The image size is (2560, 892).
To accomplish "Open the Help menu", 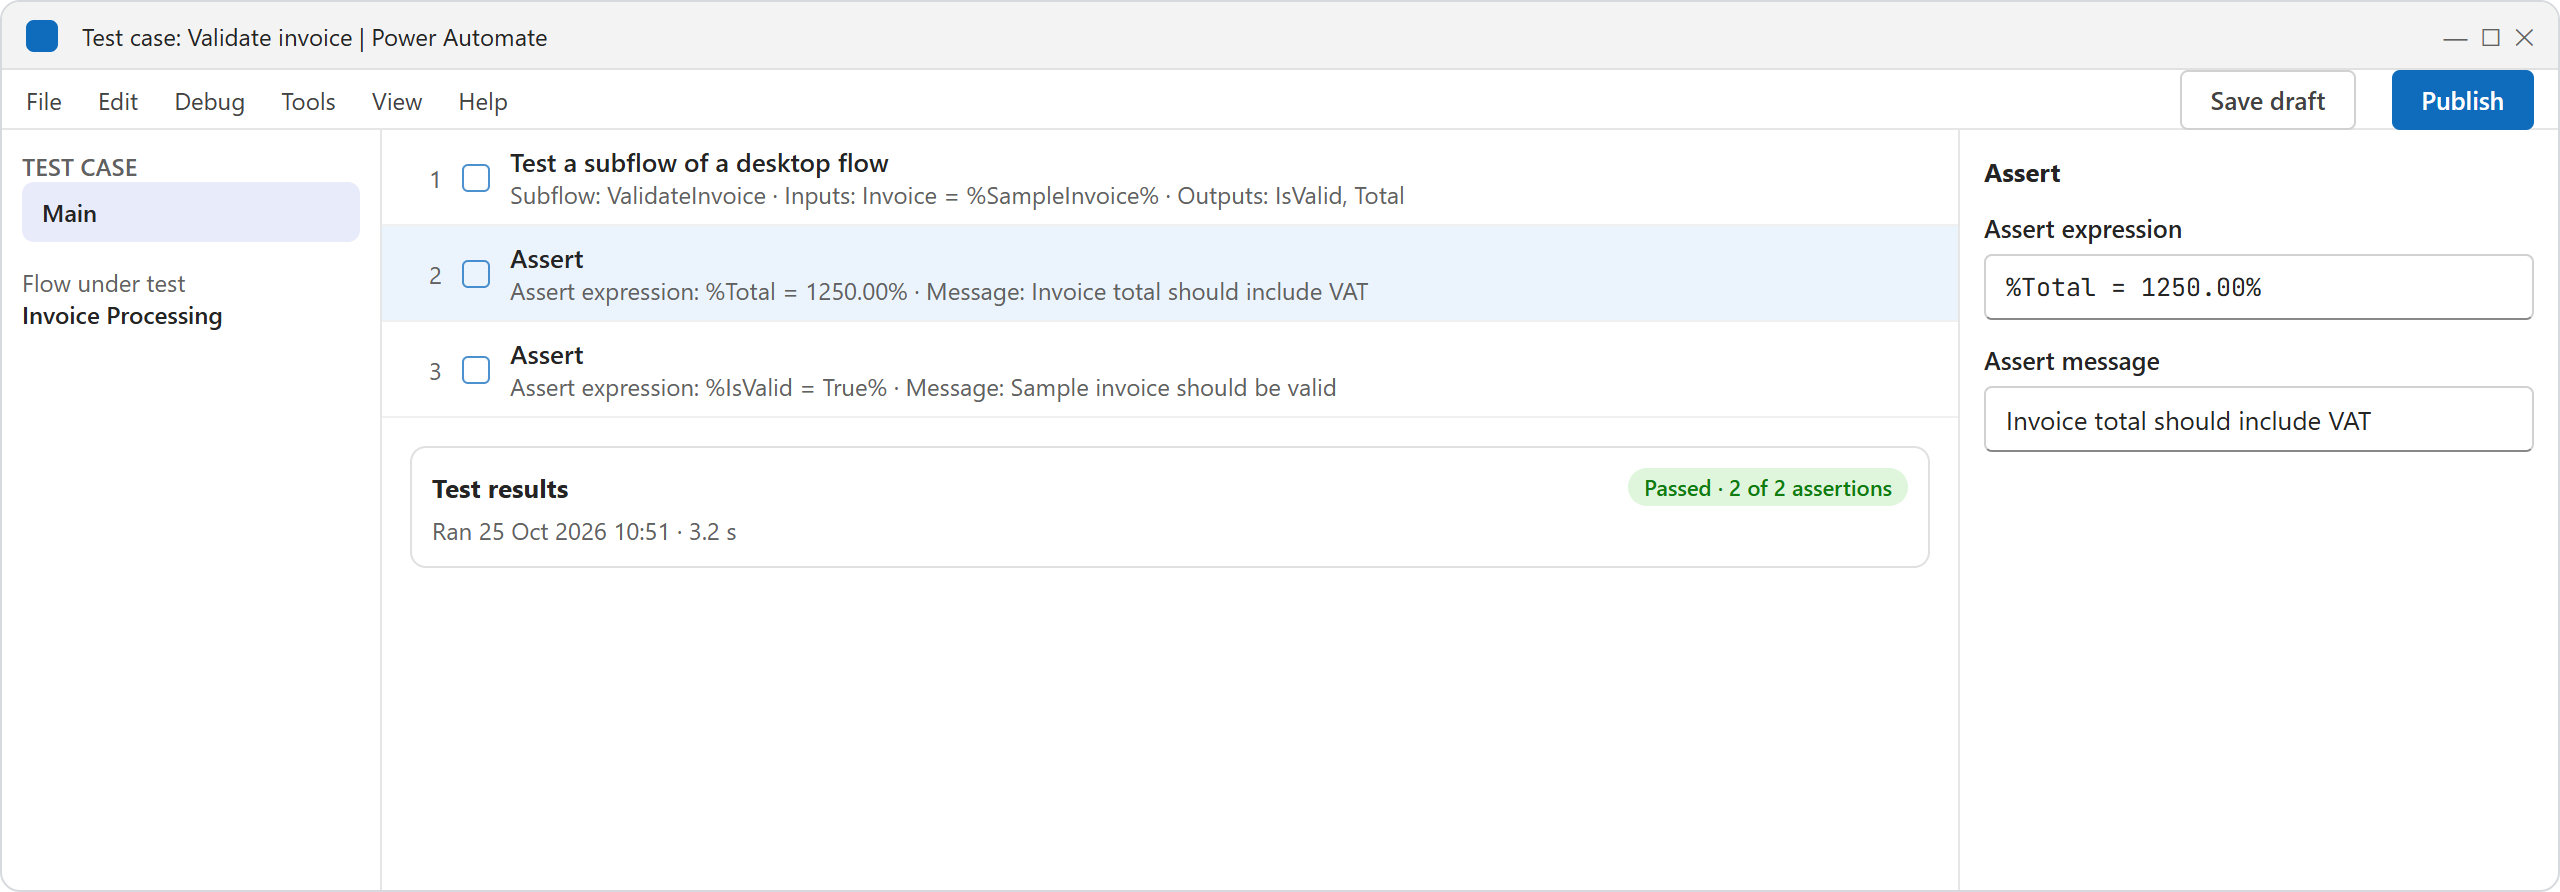I will pyautogui.click(x=483, y=101).
